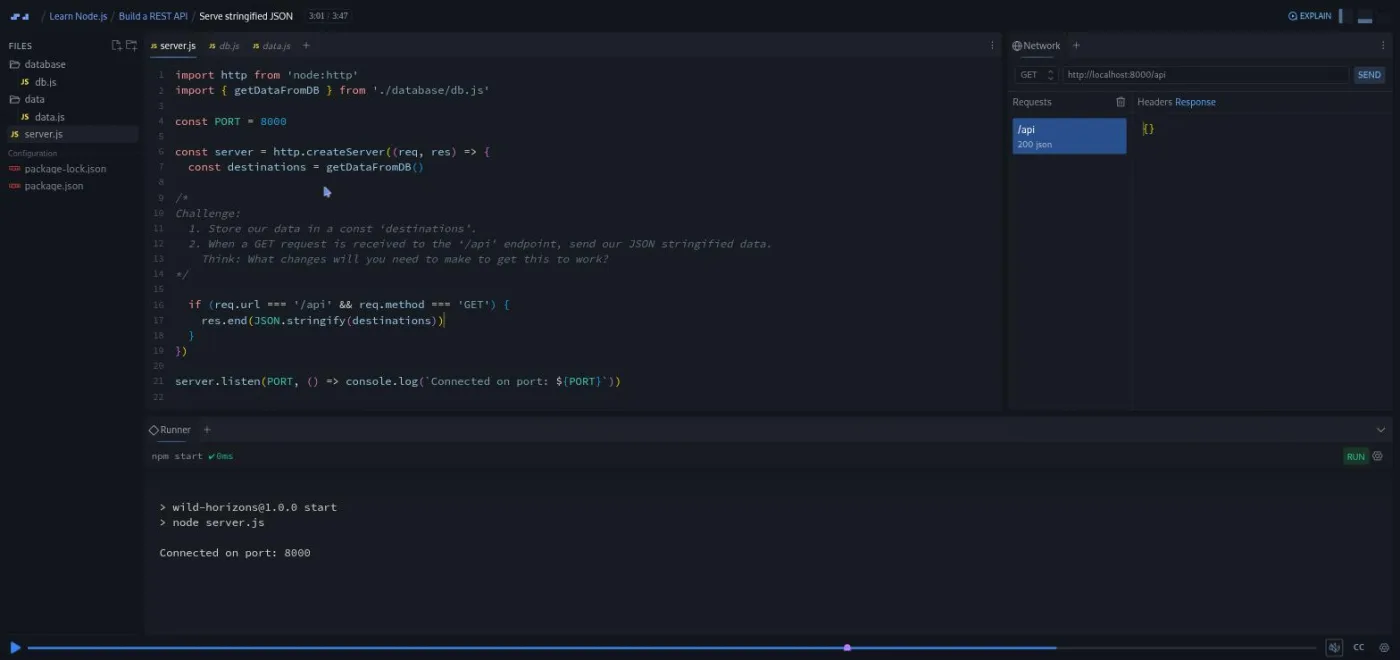
Task: Show the Response tab
Action: point(1195,102)
